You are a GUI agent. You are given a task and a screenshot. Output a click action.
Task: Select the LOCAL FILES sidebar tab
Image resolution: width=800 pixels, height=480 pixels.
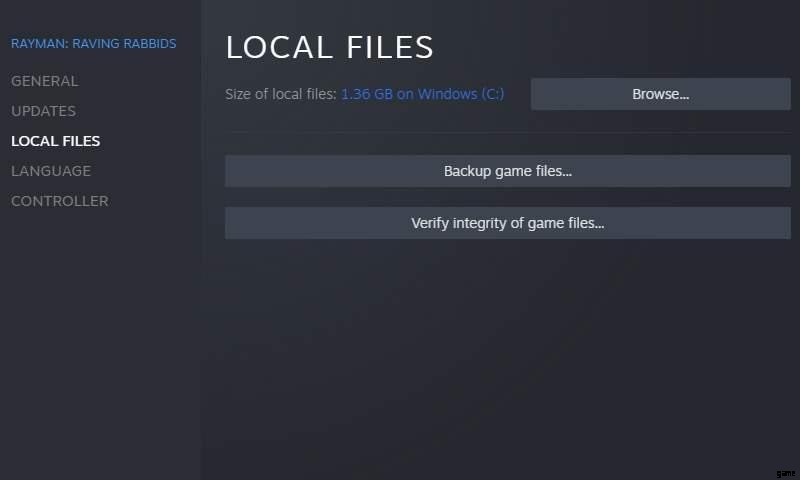click(55, 141)
